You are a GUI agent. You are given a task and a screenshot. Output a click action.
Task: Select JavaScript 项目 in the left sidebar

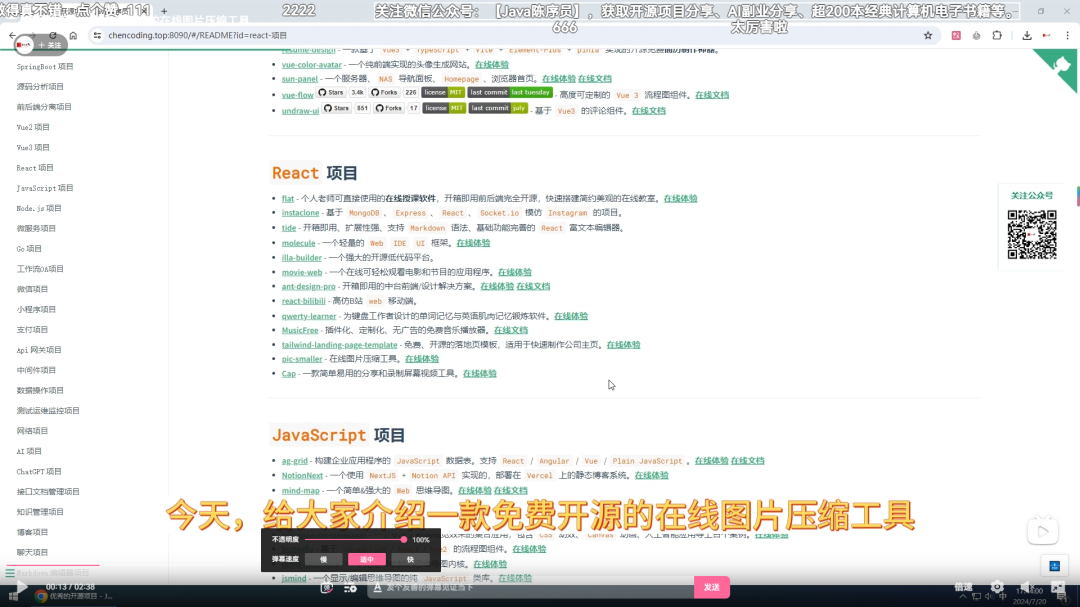click(45, 187)
